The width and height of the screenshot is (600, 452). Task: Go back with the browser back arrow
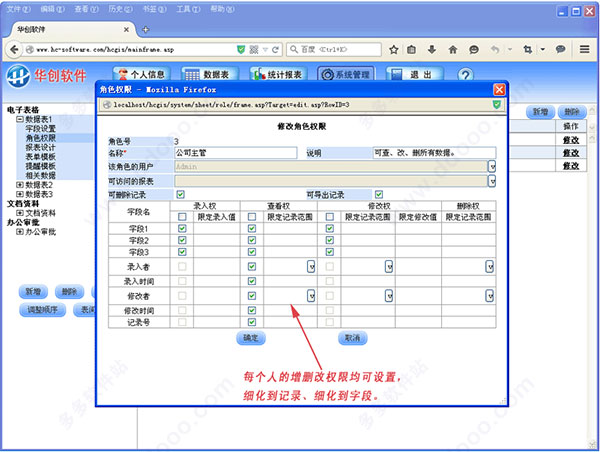[x=14, y=49]
